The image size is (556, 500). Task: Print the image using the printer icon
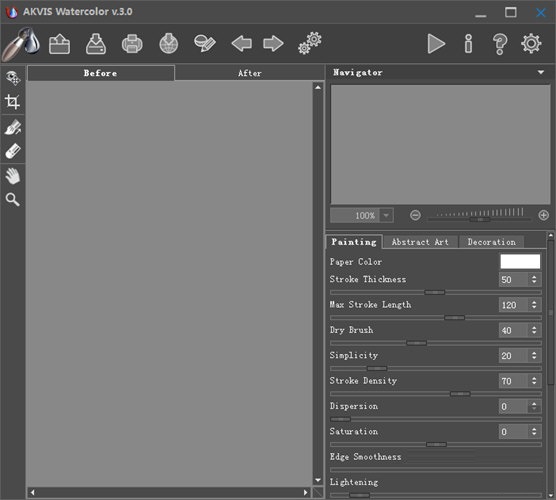[x=132, y=44]
